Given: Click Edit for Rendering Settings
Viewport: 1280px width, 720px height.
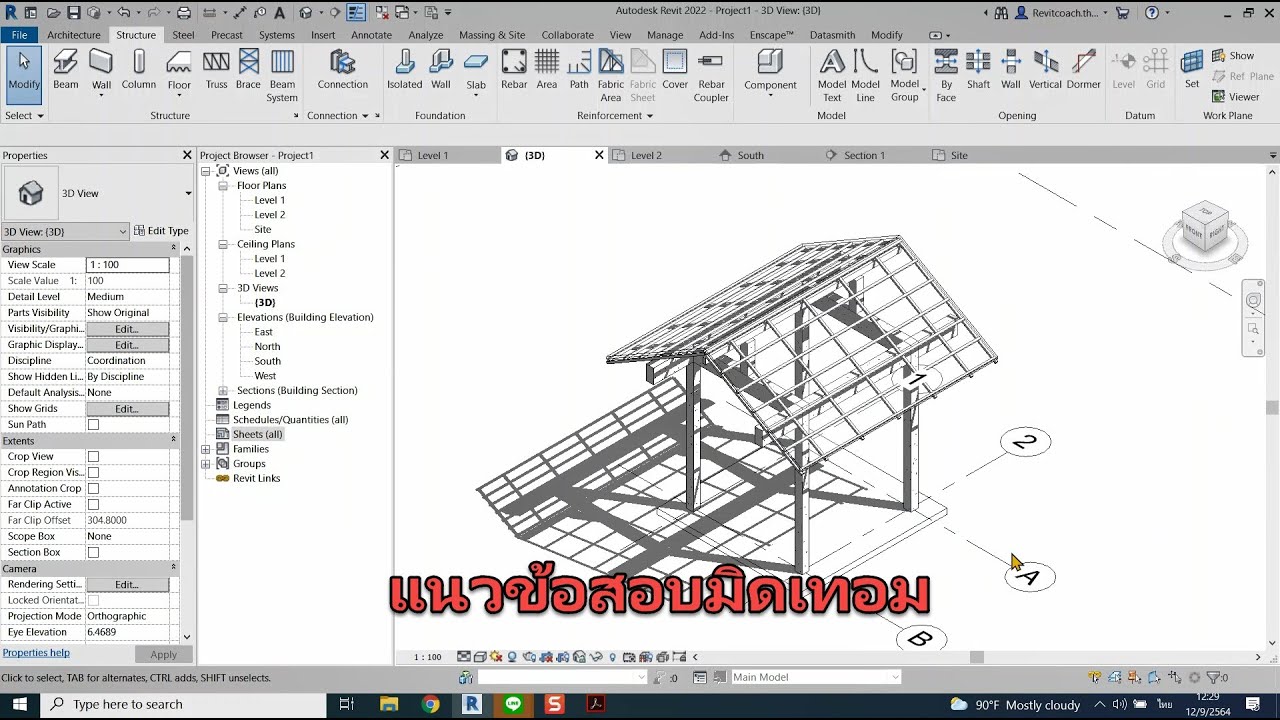Looking at the screenshot, I should point(127,585).
